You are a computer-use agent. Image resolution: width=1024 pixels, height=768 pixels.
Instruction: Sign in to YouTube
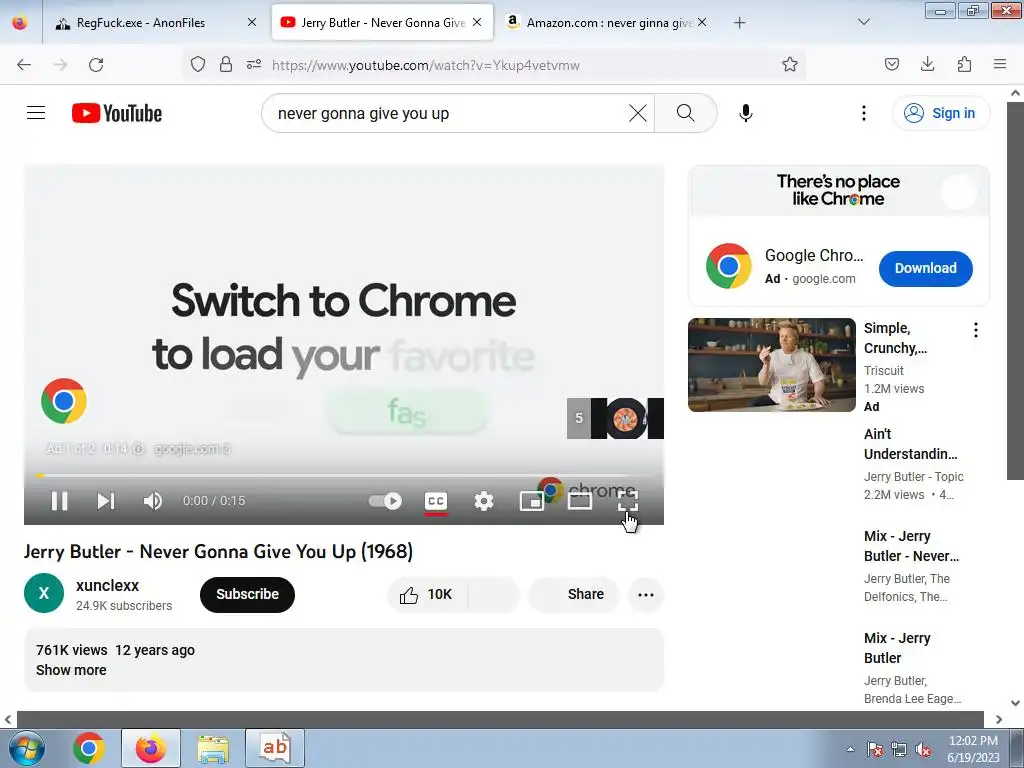(x=941, y=113)
